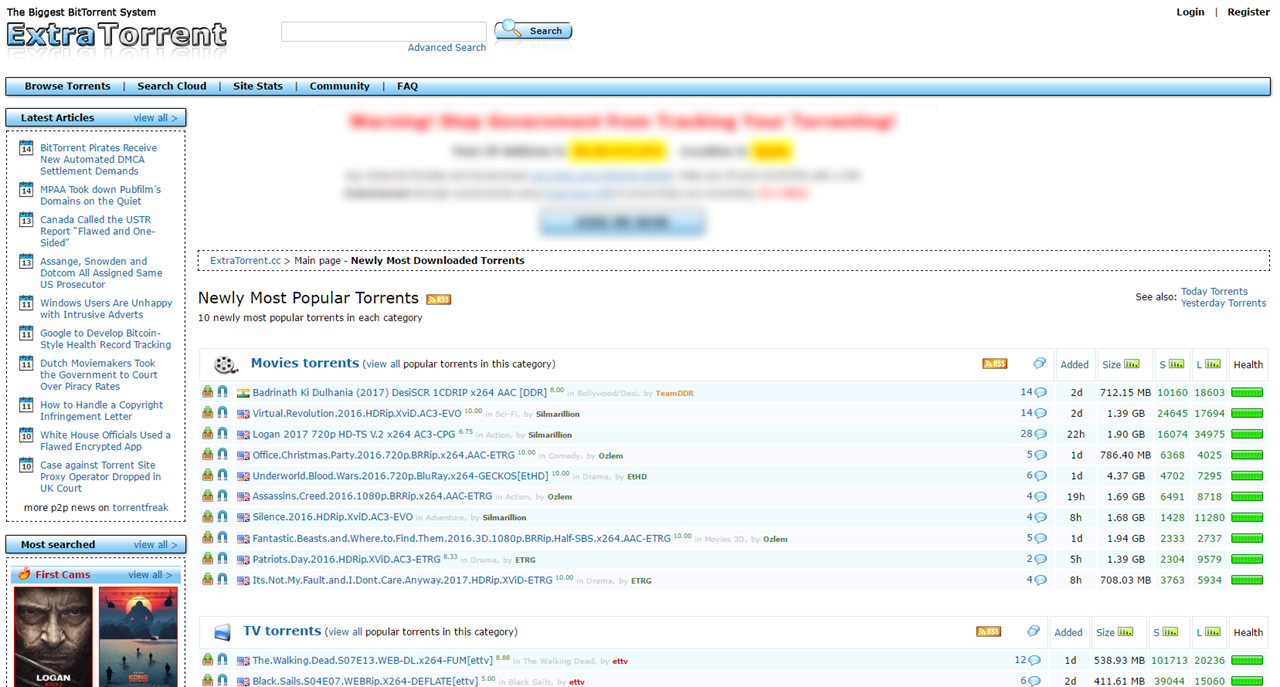The height and width of the screenshot is (687, 1280).
Task: Click the calendar 14 icon beside BitTorrent Pirates article
Action: click(26, 149)
